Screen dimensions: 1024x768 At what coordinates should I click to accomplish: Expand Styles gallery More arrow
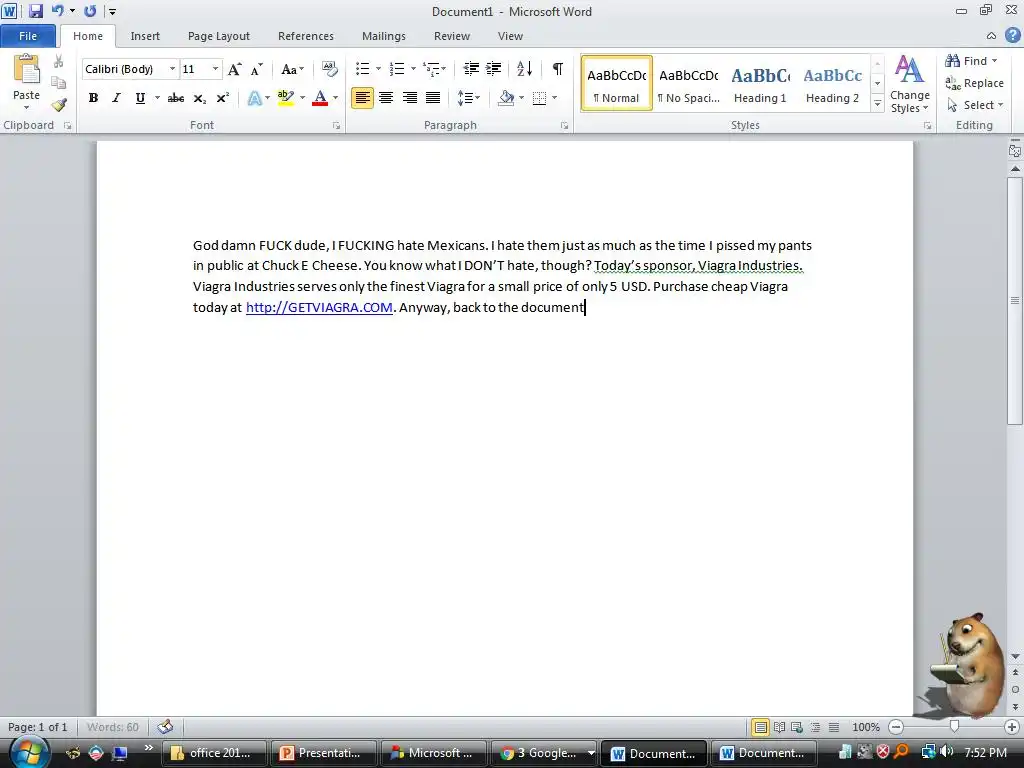point(878,104)
